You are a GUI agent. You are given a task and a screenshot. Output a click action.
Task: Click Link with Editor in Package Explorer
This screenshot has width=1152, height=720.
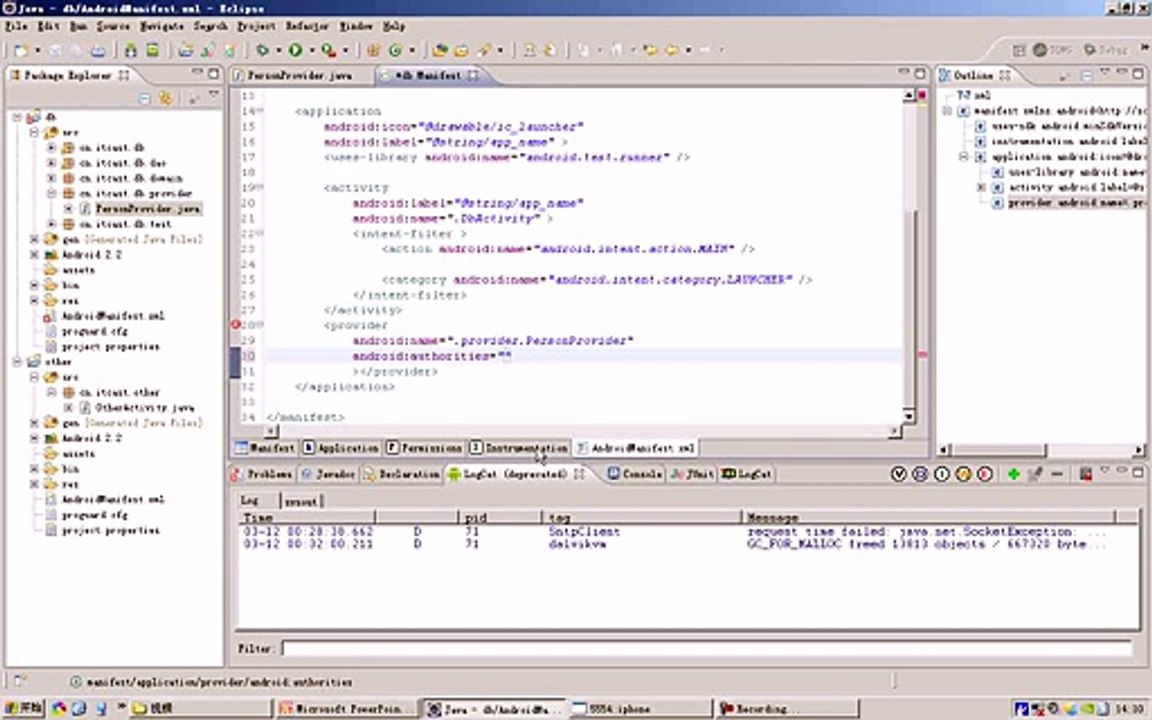click(x=166, y=97)
